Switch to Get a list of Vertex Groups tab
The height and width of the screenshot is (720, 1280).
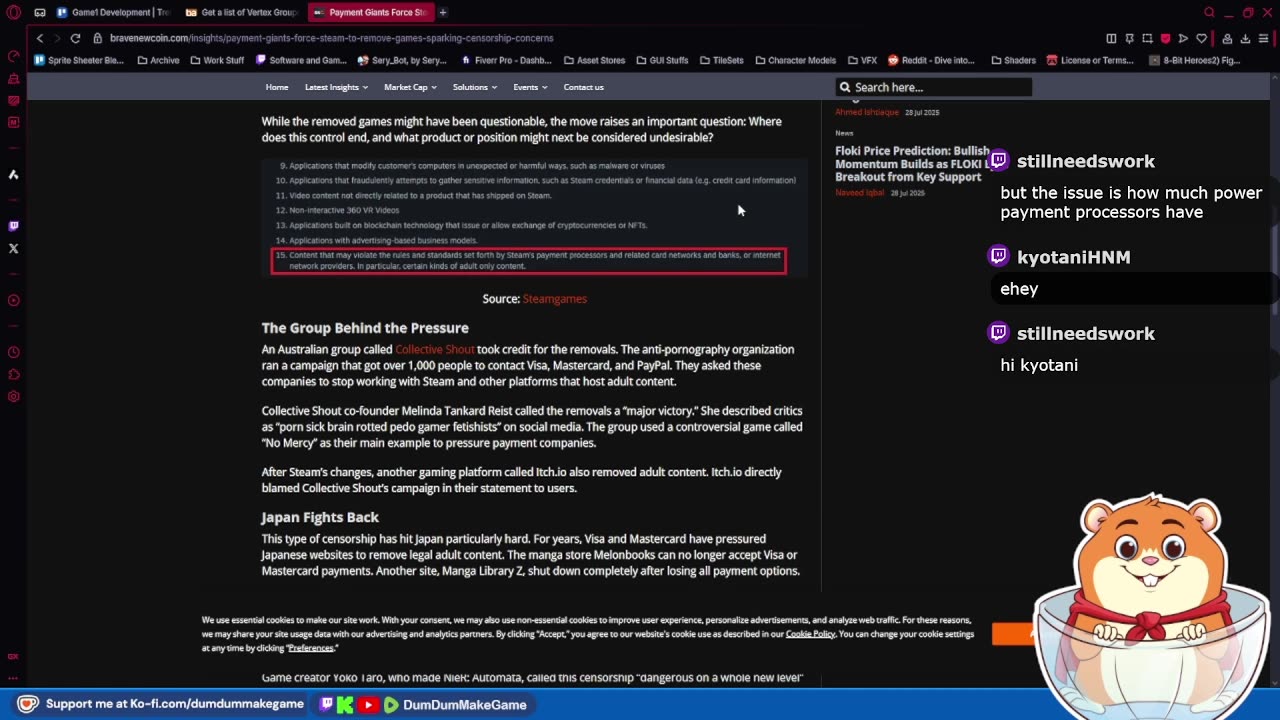242,12
